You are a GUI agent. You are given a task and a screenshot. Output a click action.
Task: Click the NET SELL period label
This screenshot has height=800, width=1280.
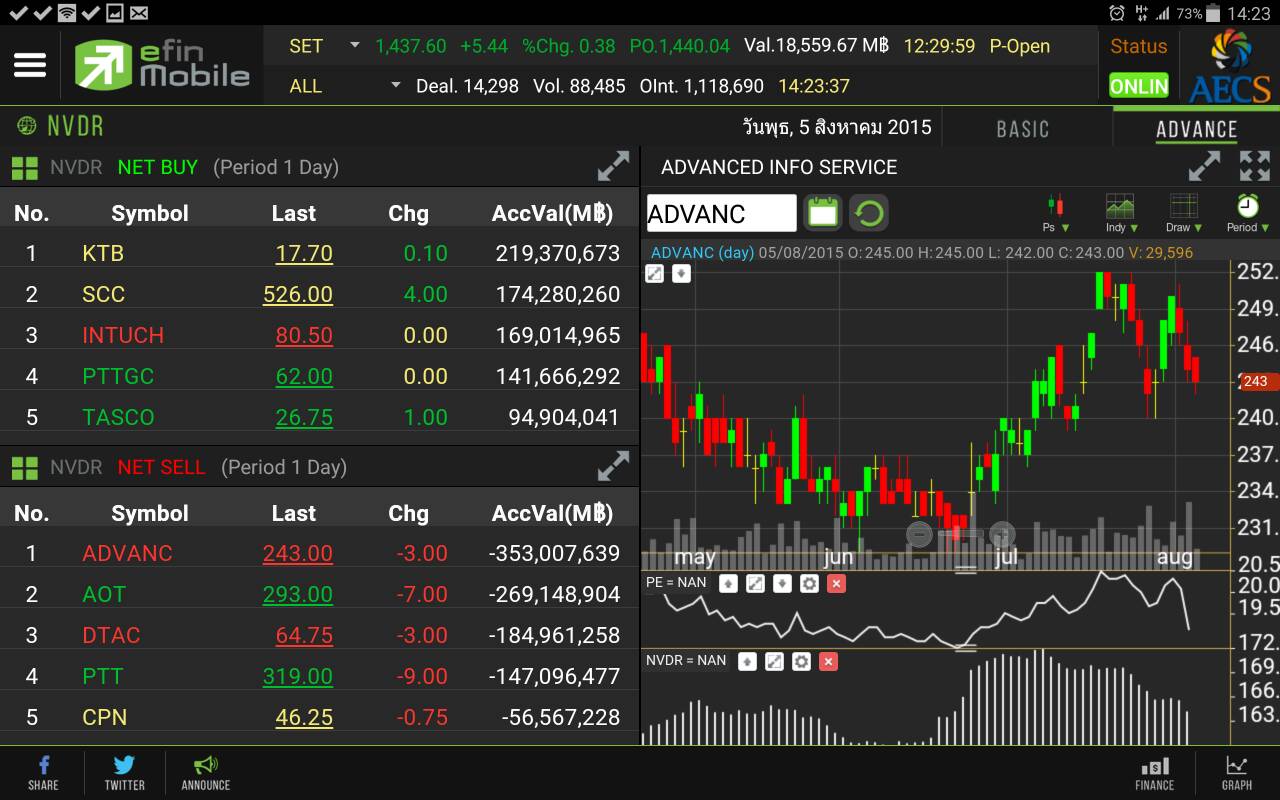(x=284, y=468)
